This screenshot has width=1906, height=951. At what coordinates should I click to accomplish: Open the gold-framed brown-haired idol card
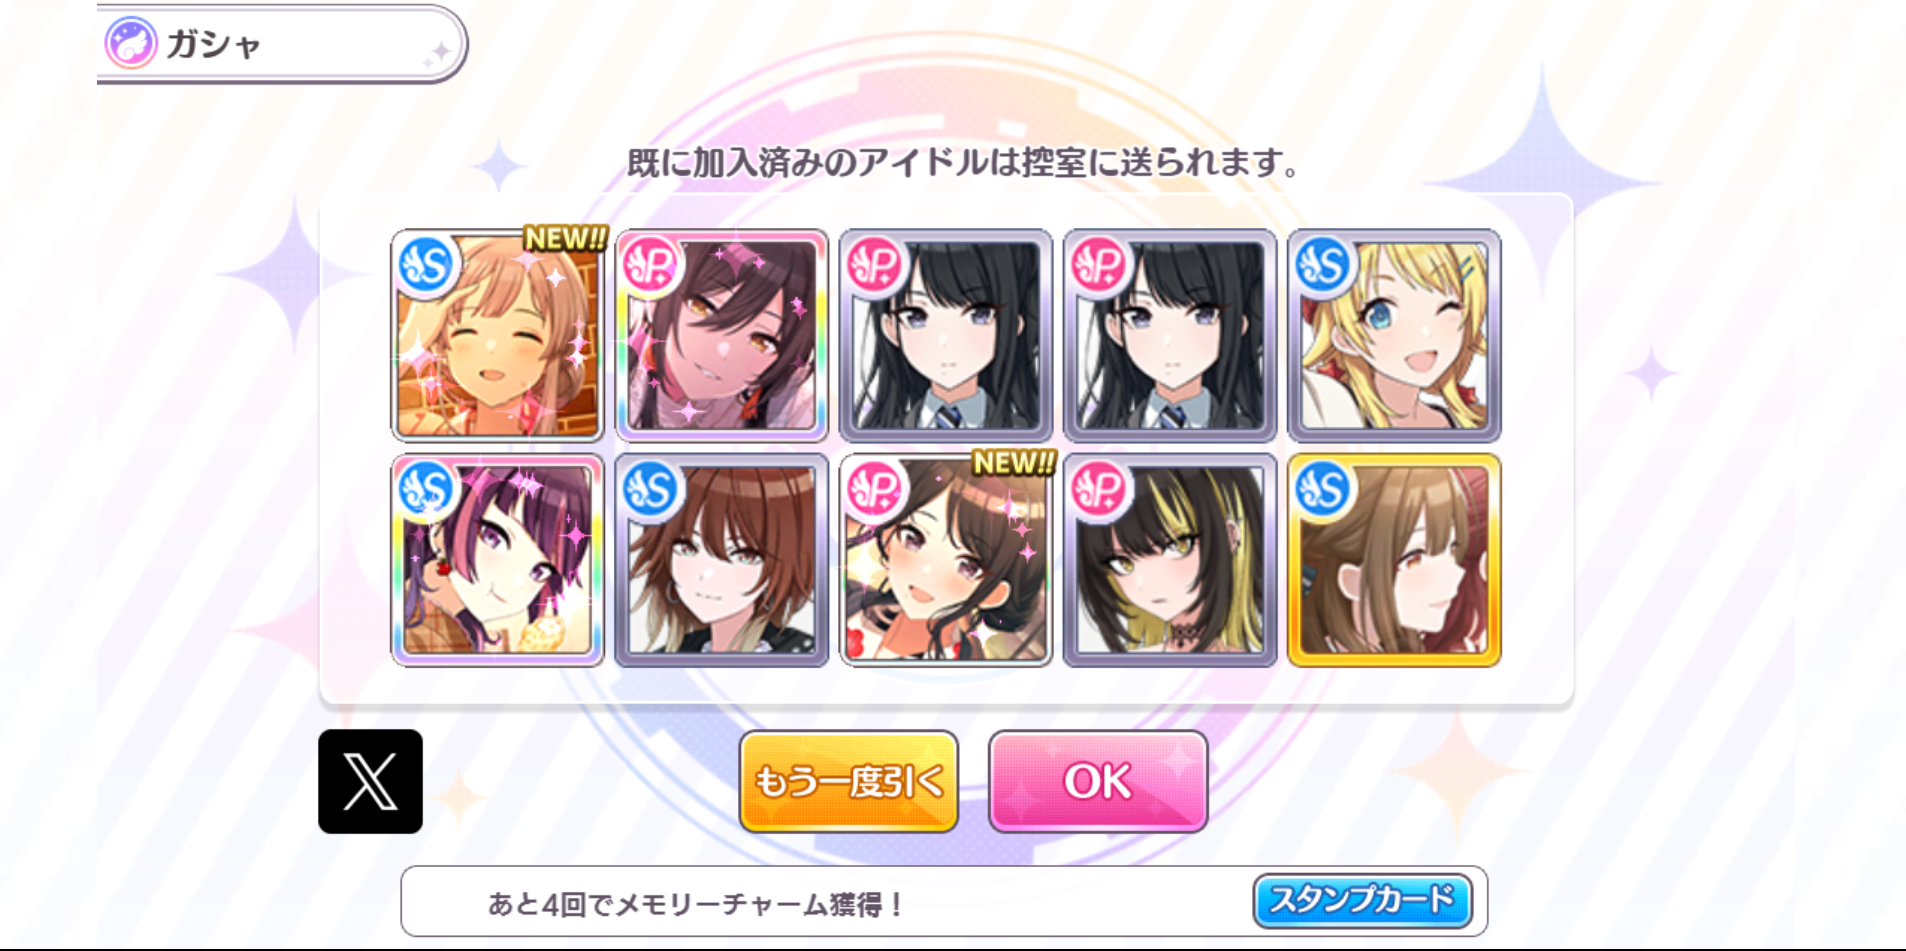1394,560
